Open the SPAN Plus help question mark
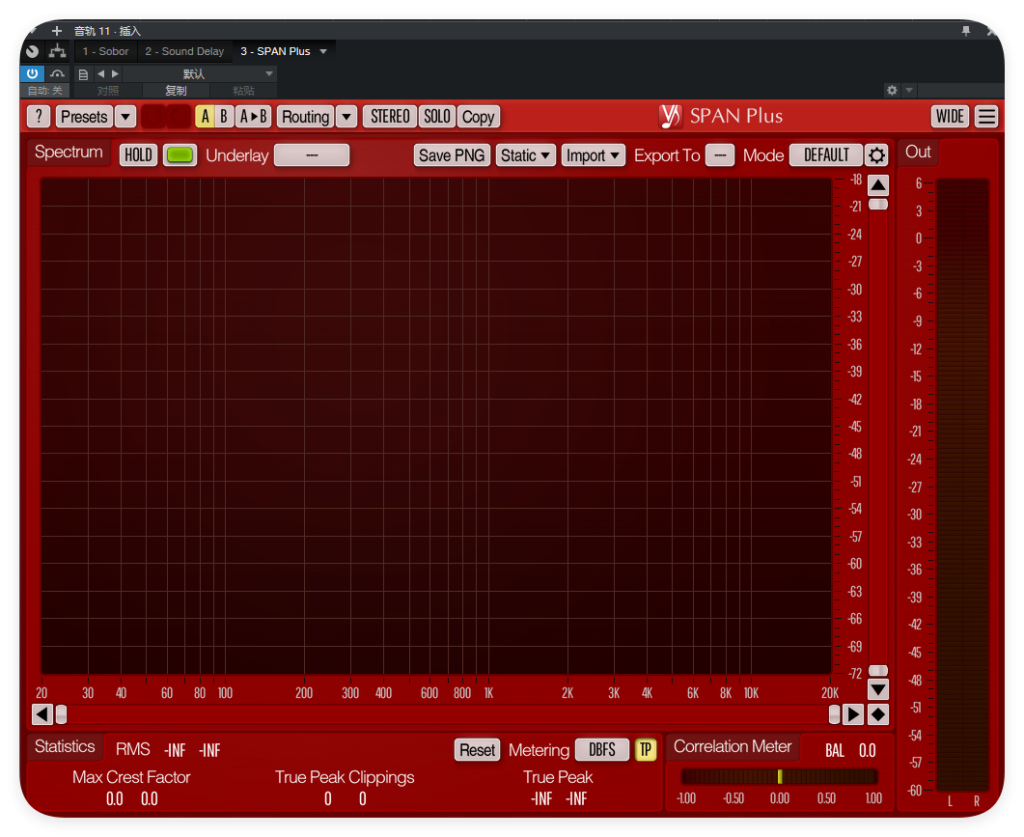1024x837 pixels. 39,117
